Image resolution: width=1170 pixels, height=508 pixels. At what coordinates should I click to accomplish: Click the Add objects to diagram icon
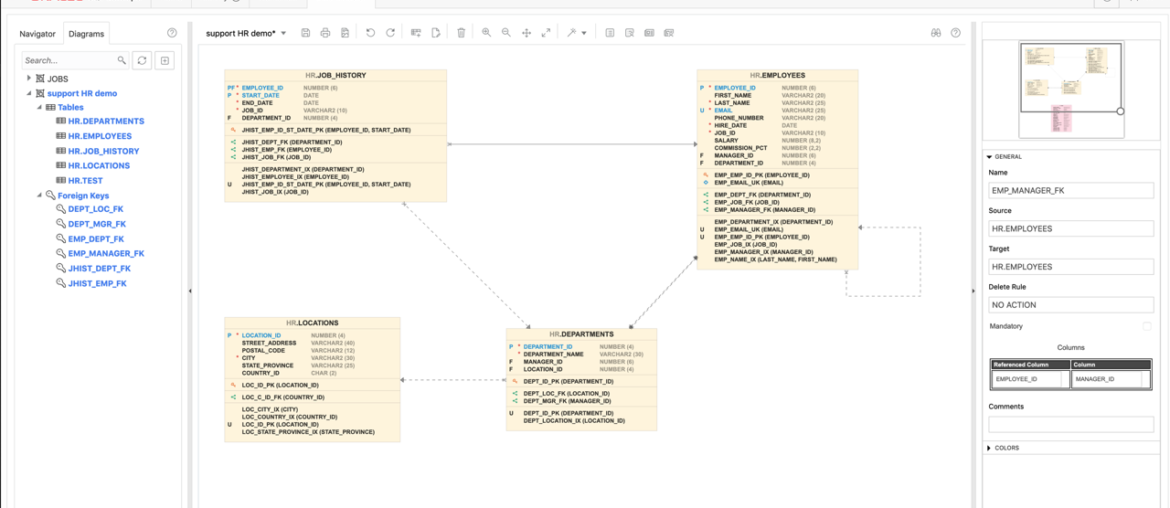(x=416, y=33)
